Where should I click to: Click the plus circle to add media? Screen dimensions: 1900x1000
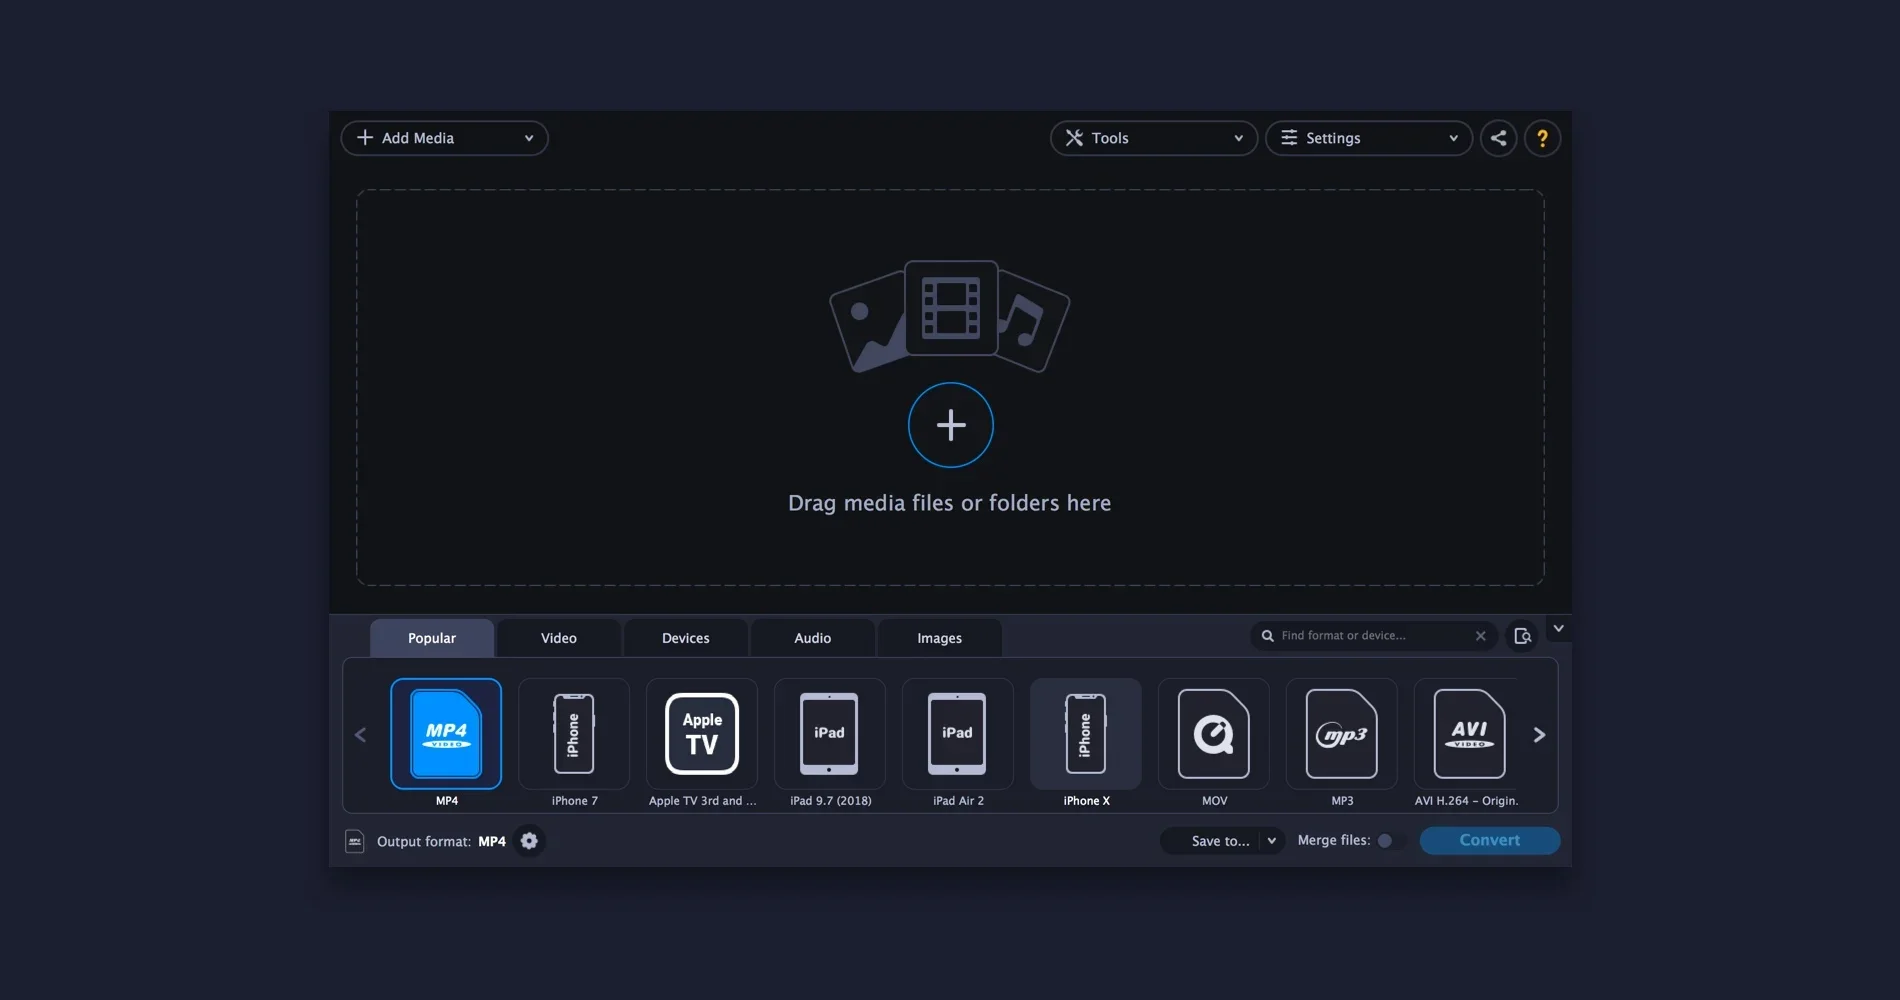(x=950, y=424)
